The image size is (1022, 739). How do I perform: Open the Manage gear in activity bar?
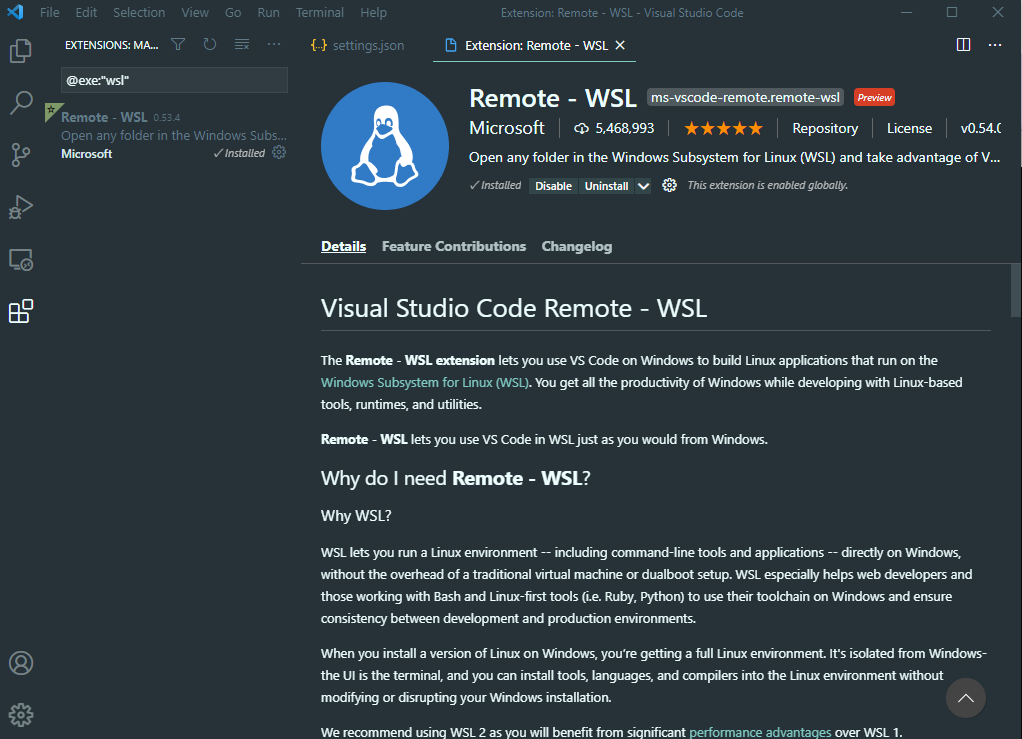pyautogui.click(x=21, y=715)
